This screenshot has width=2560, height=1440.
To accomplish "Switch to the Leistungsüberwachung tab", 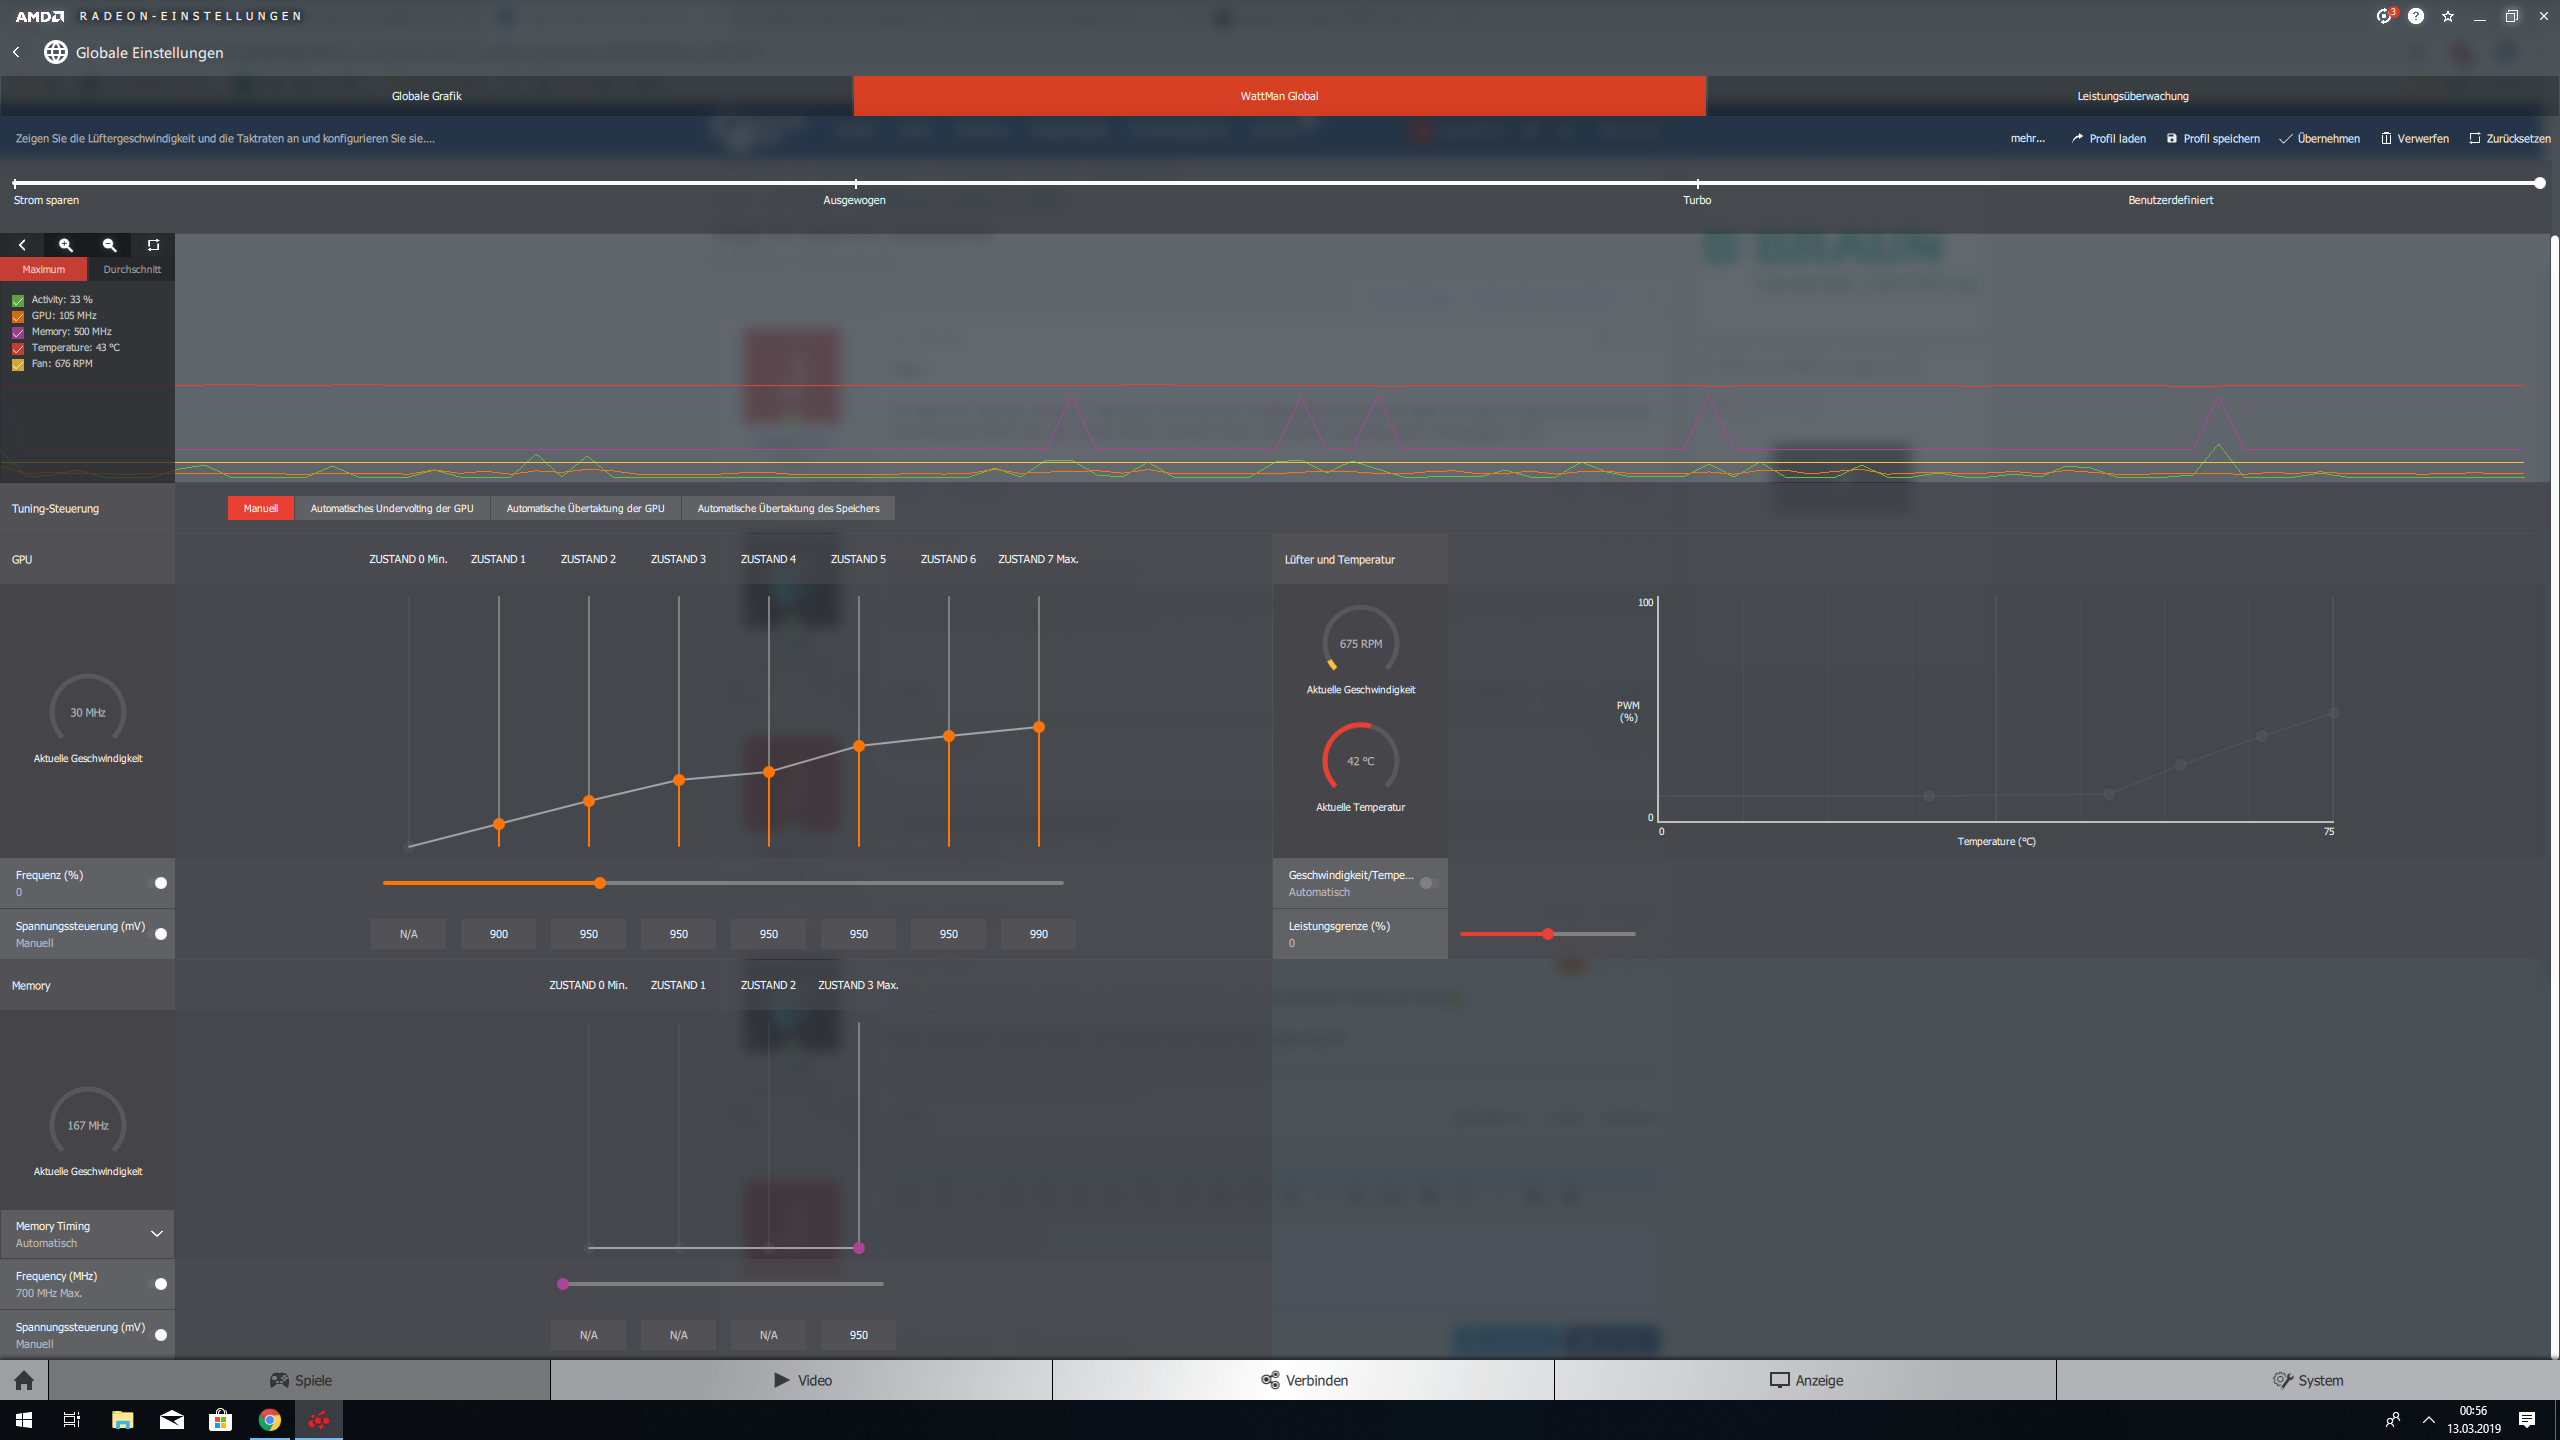I will [x=2132, y=96].
